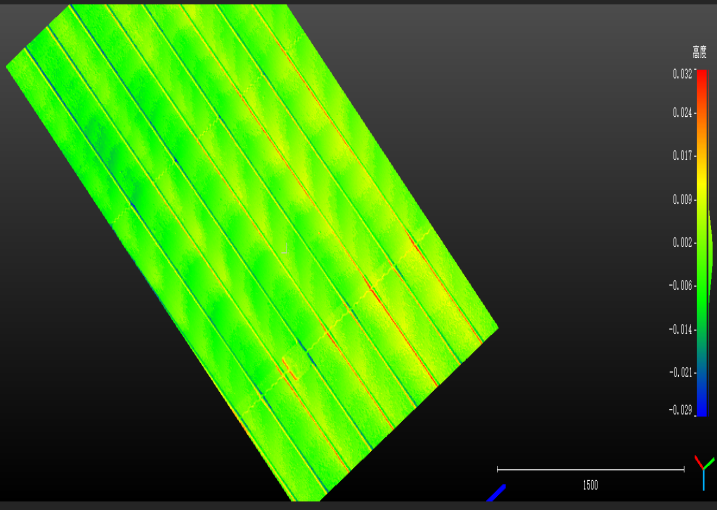The height and width of the screenshot is (510, 717).
Task: Click the 1500 scale bar label
Action: click(590, 485)
